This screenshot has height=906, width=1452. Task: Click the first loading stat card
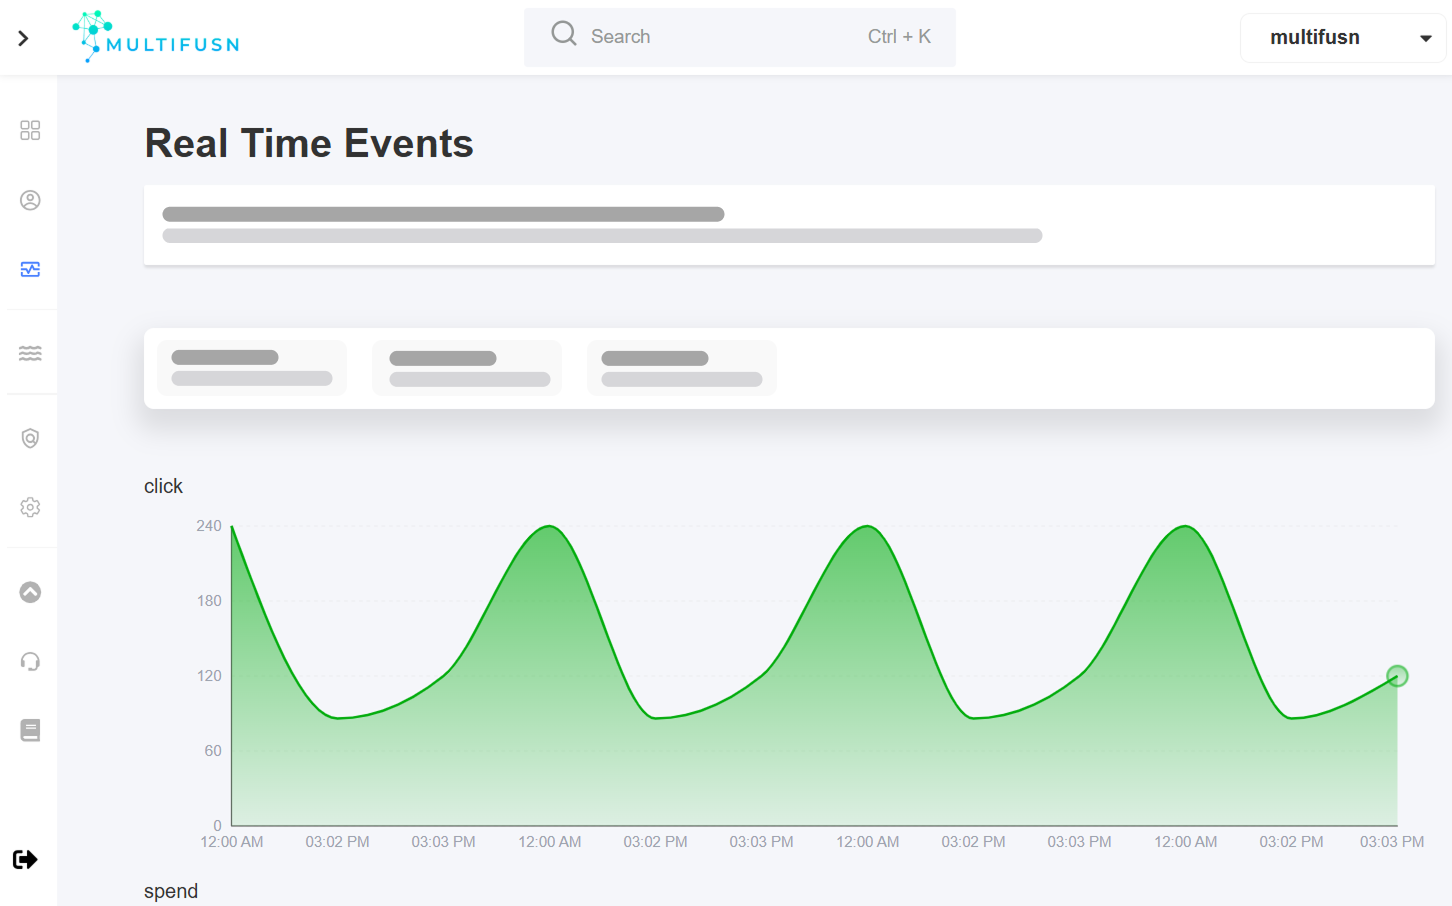point(252,368)
